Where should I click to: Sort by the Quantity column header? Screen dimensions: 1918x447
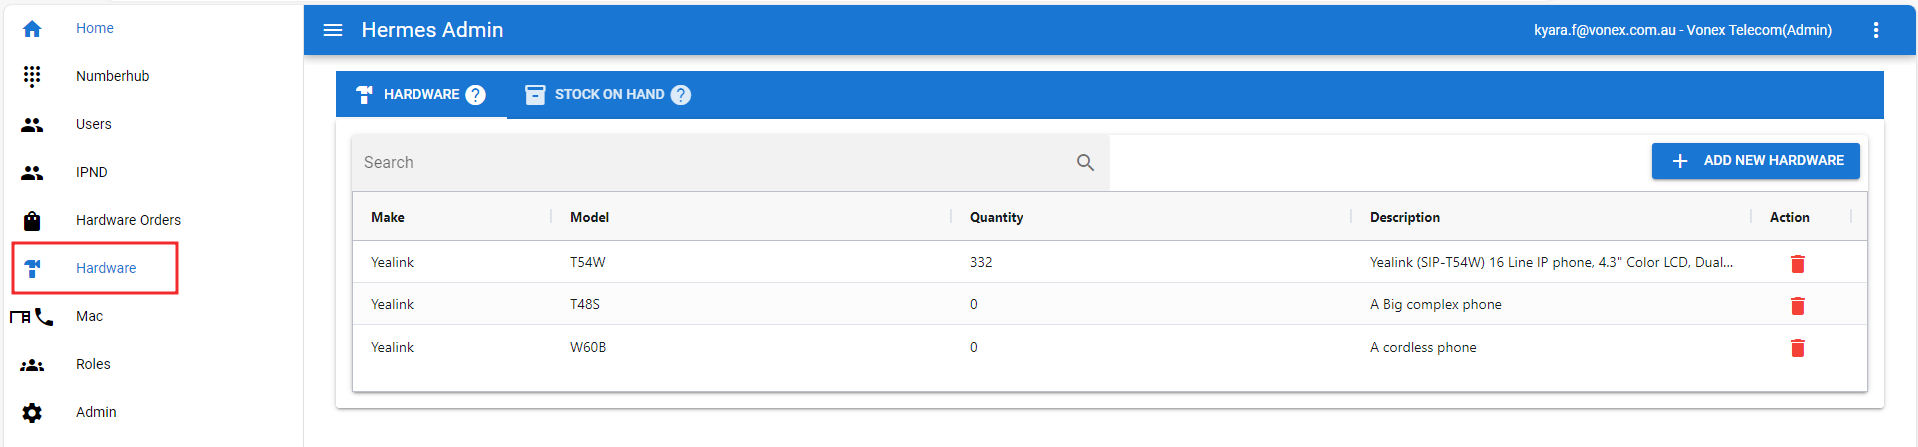click(996, 217)
